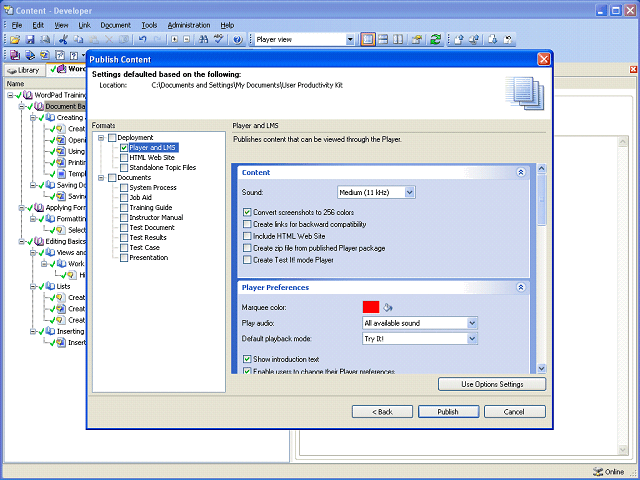Click the Check Out down-arrow icon
This screenshot has width=640, height=480.
(493, 40)
